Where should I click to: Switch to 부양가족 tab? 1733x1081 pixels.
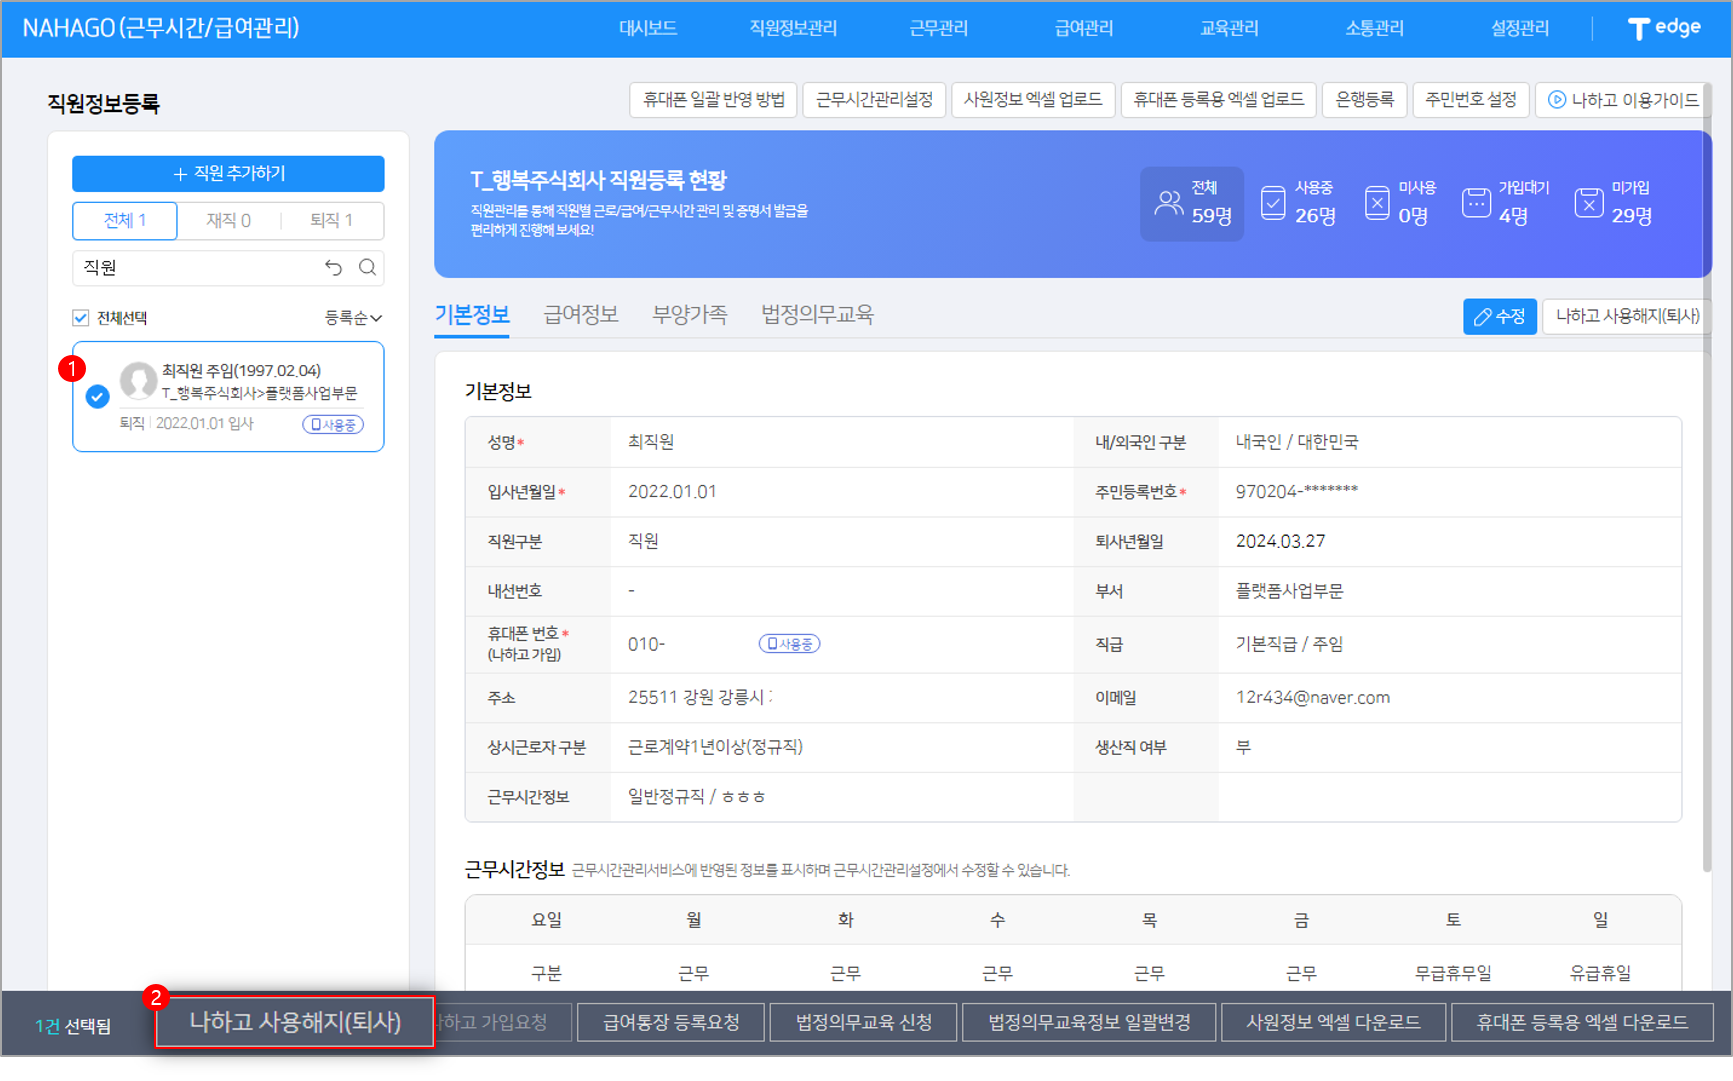coord(690,315)
